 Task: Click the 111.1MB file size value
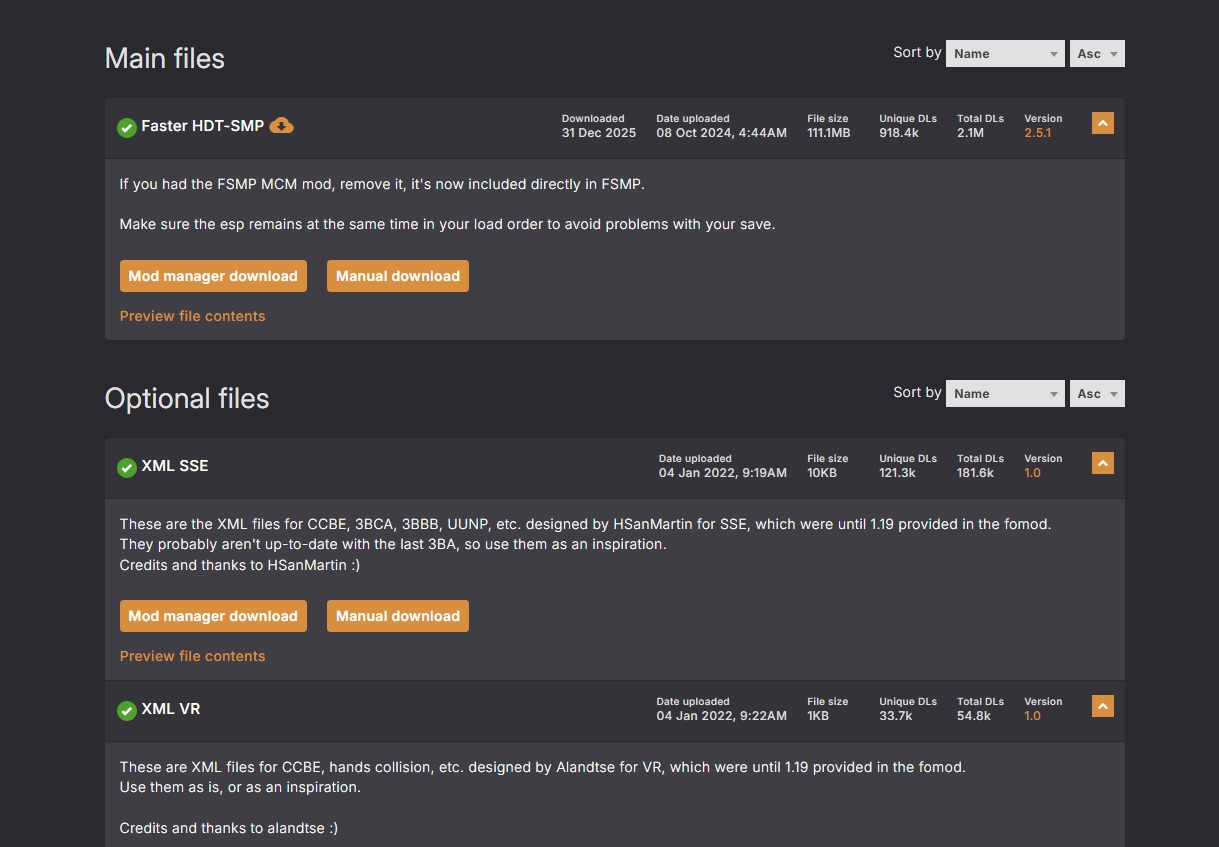[x=829, y=133]
